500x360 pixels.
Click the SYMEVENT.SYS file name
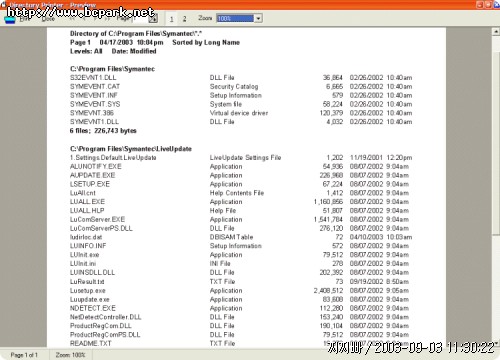[95, 104]
